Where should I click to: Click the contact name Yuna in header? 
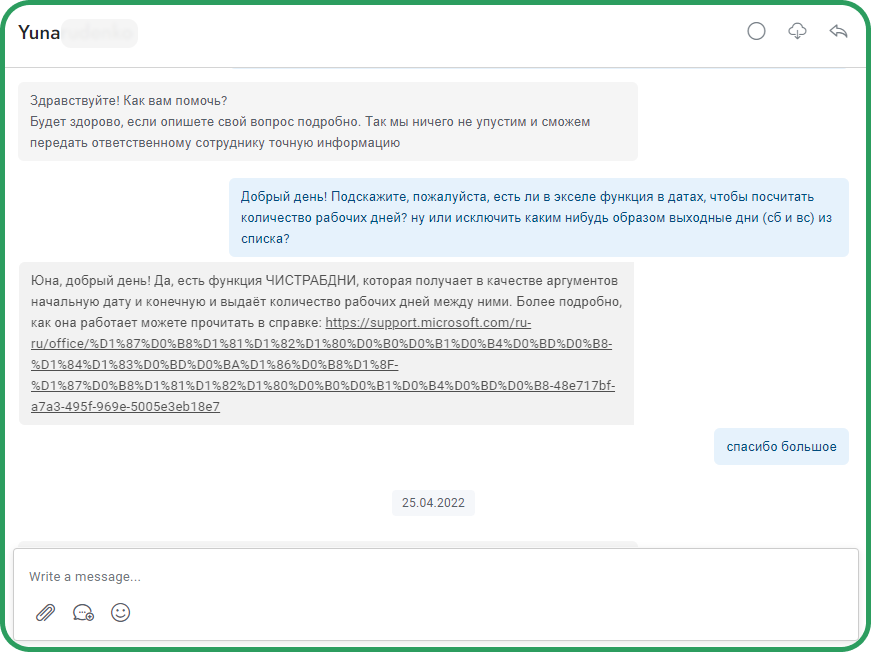[x=39, y=33]
